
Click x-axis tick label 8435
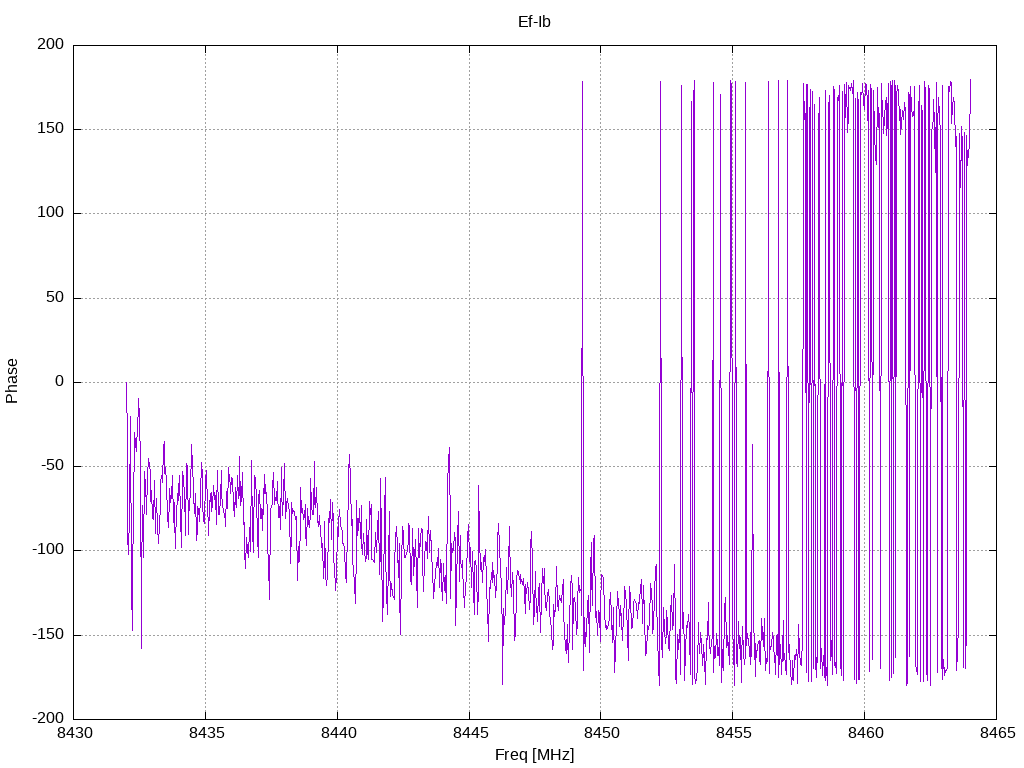[206, 733]
